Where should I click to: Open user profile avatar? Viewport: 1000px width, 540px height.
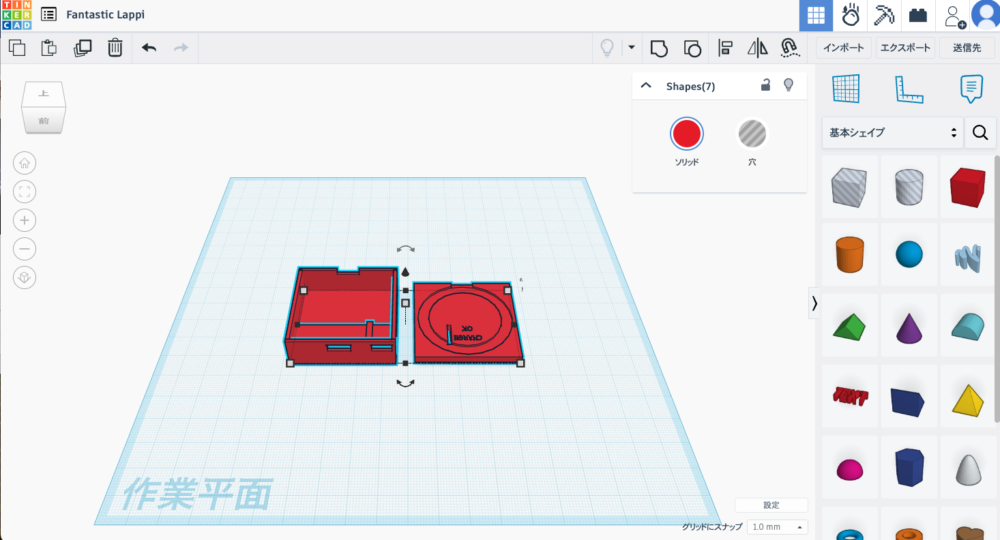pyautogui.click(x=986, y=15)
